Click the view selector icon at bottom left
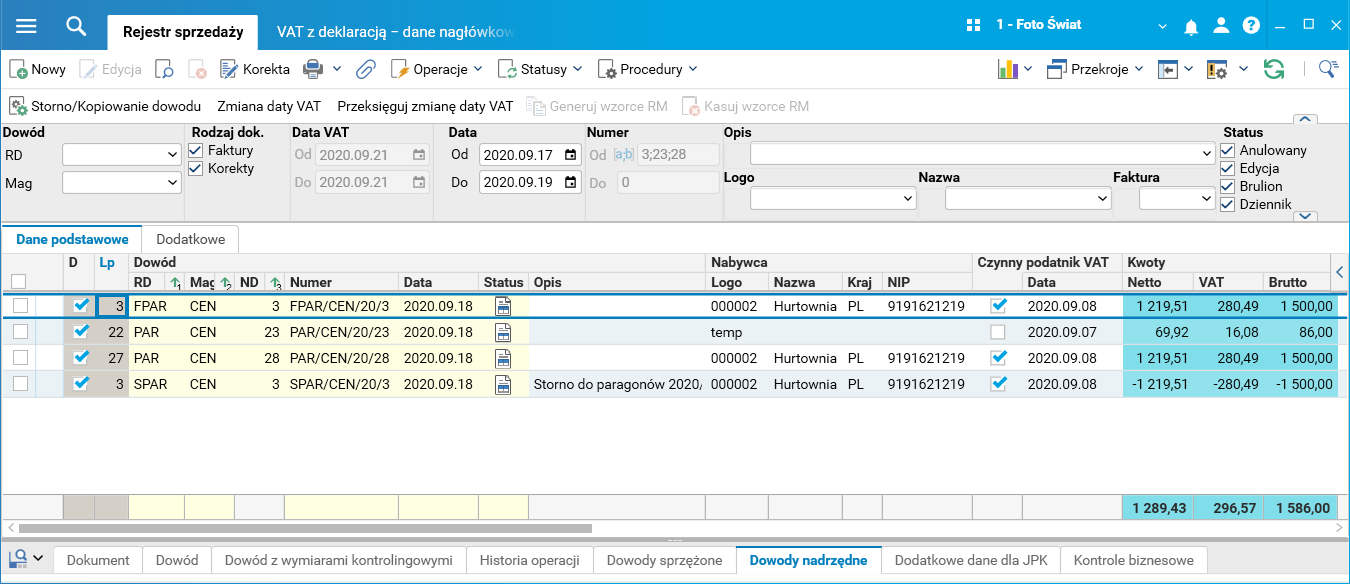The image size is (1350, 584). coord(18,558)
